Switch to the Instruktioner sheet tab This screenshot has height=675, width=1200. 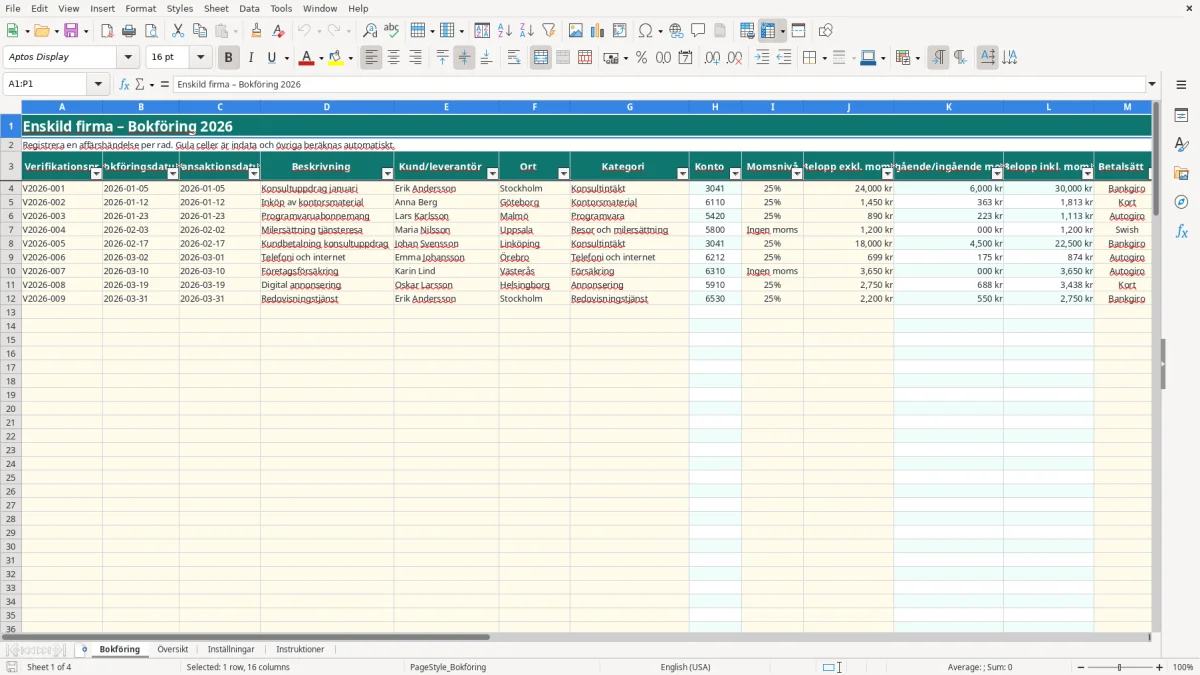300,649
